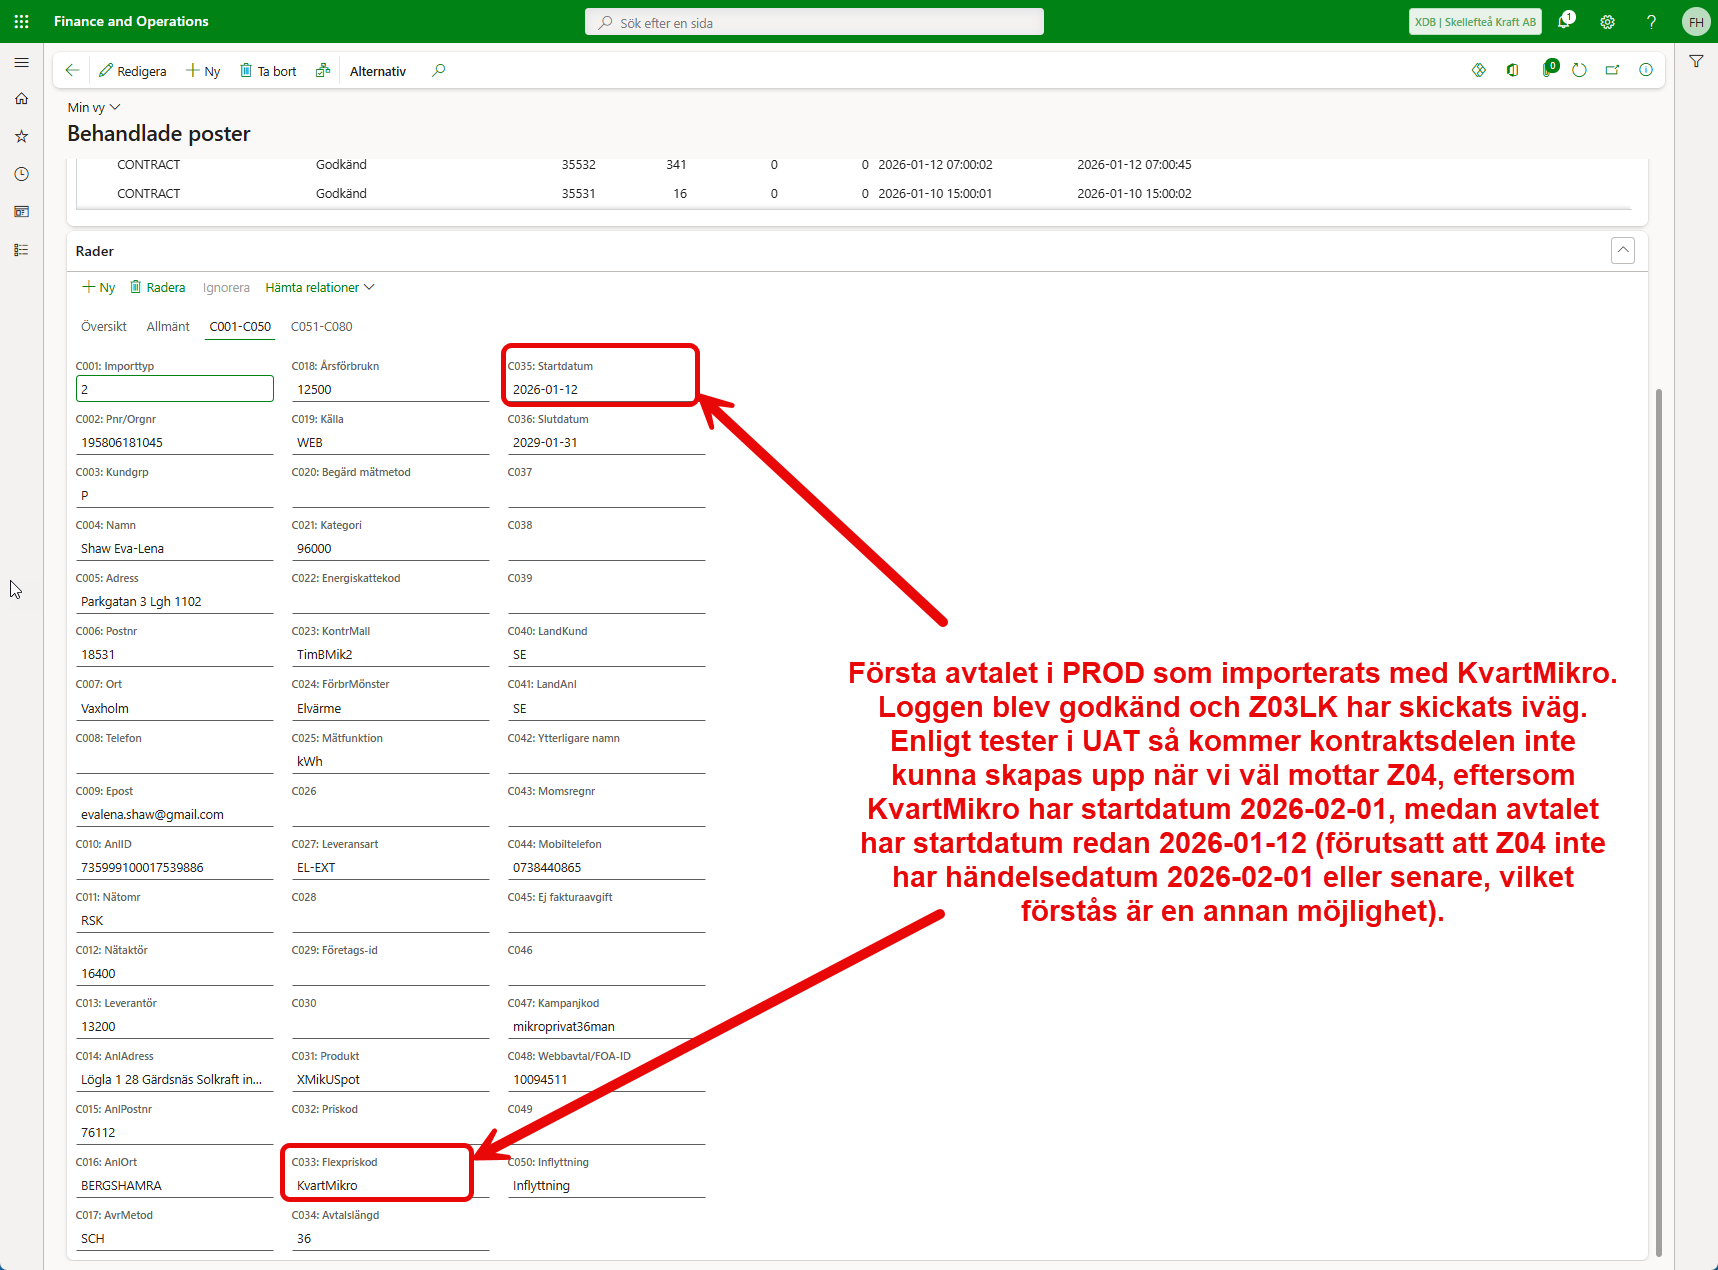Open the Home icon in left sidebar
1718x1270 pixels.
[x=21, y=99]
